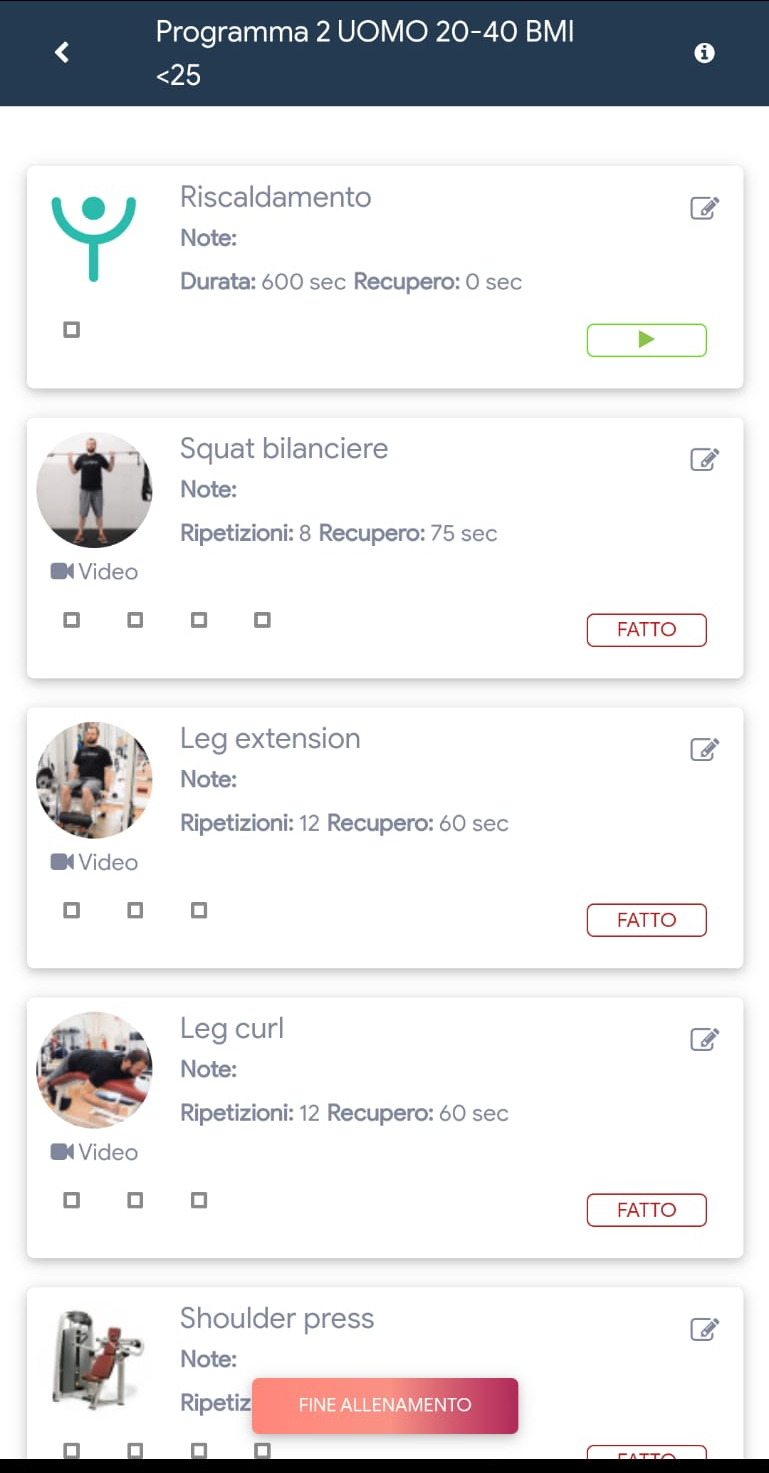Click FATTO button for Leg curl
769x1473 pixels.
point(646,1210)
